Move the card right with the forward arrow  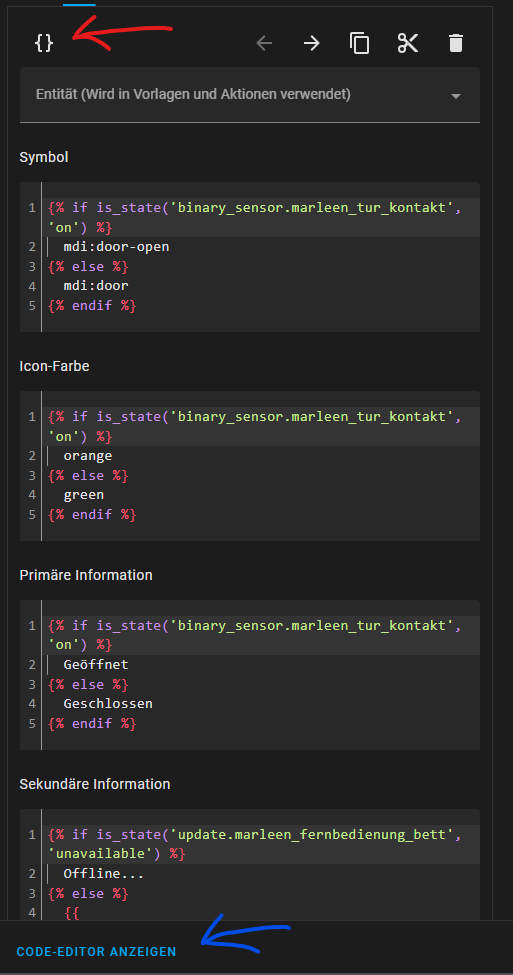[312, 43]
